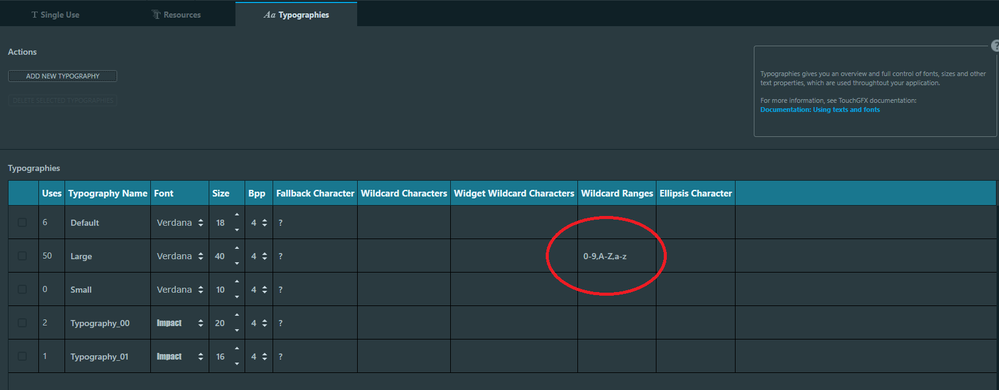Click the size value 40 field
Image resolution: width=999 pixels, height=390 pixels.
(x=220, y=256)
